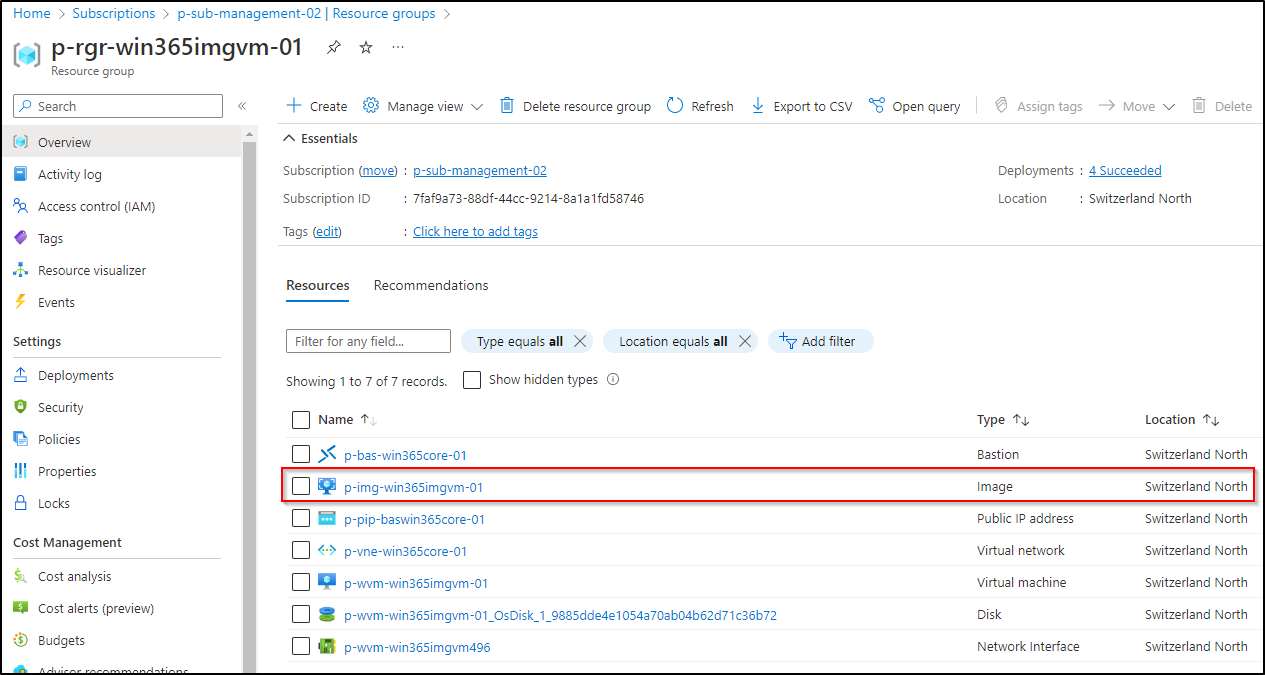Screen dimensions: 1265x675
Task: Check the p-pip-baswin365core-01 row checkbox
Action: (x=301, y=519)
